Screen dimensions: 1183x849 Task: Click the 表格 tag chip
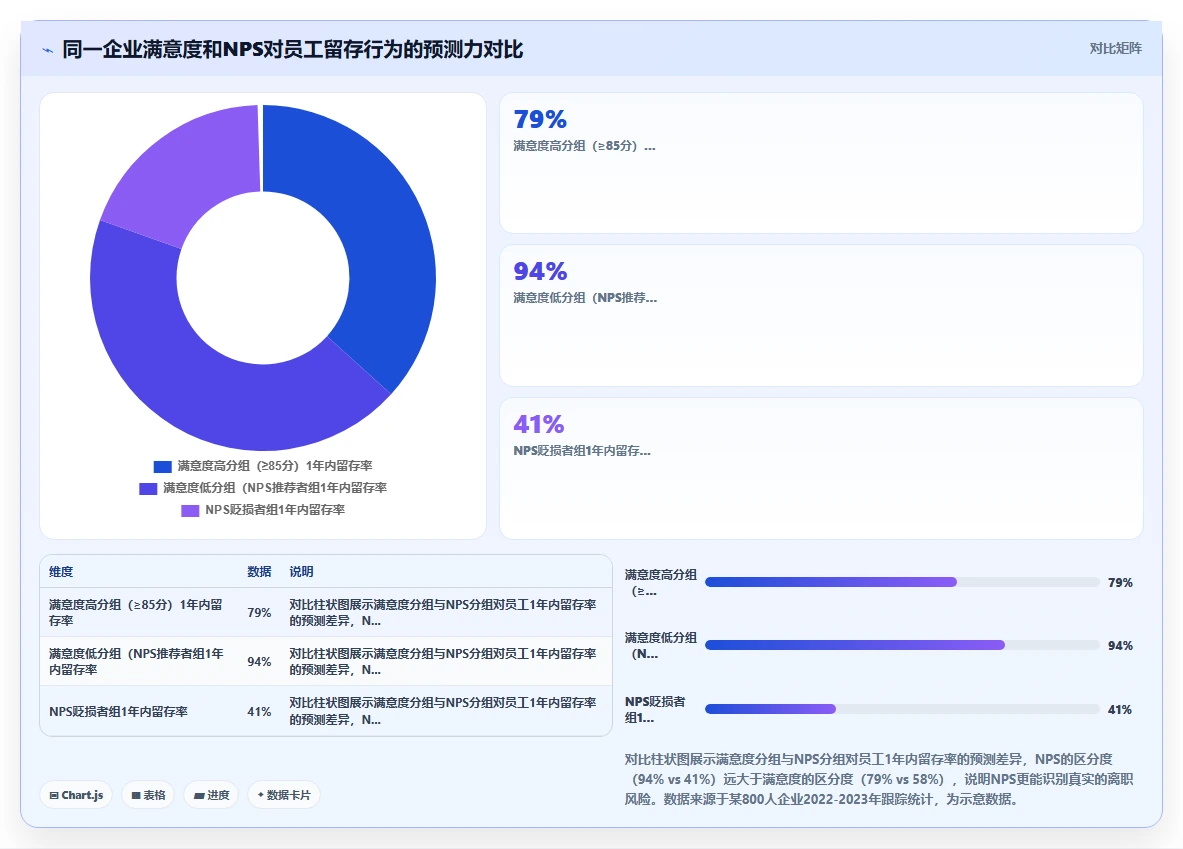point(148,795)
